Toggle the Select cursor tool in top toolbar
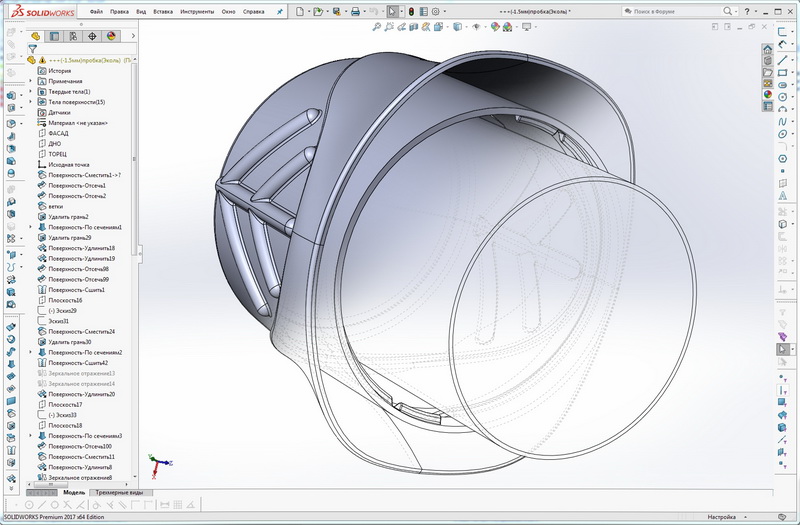Screen dimensions: 800x525 (x=392, y=11)
